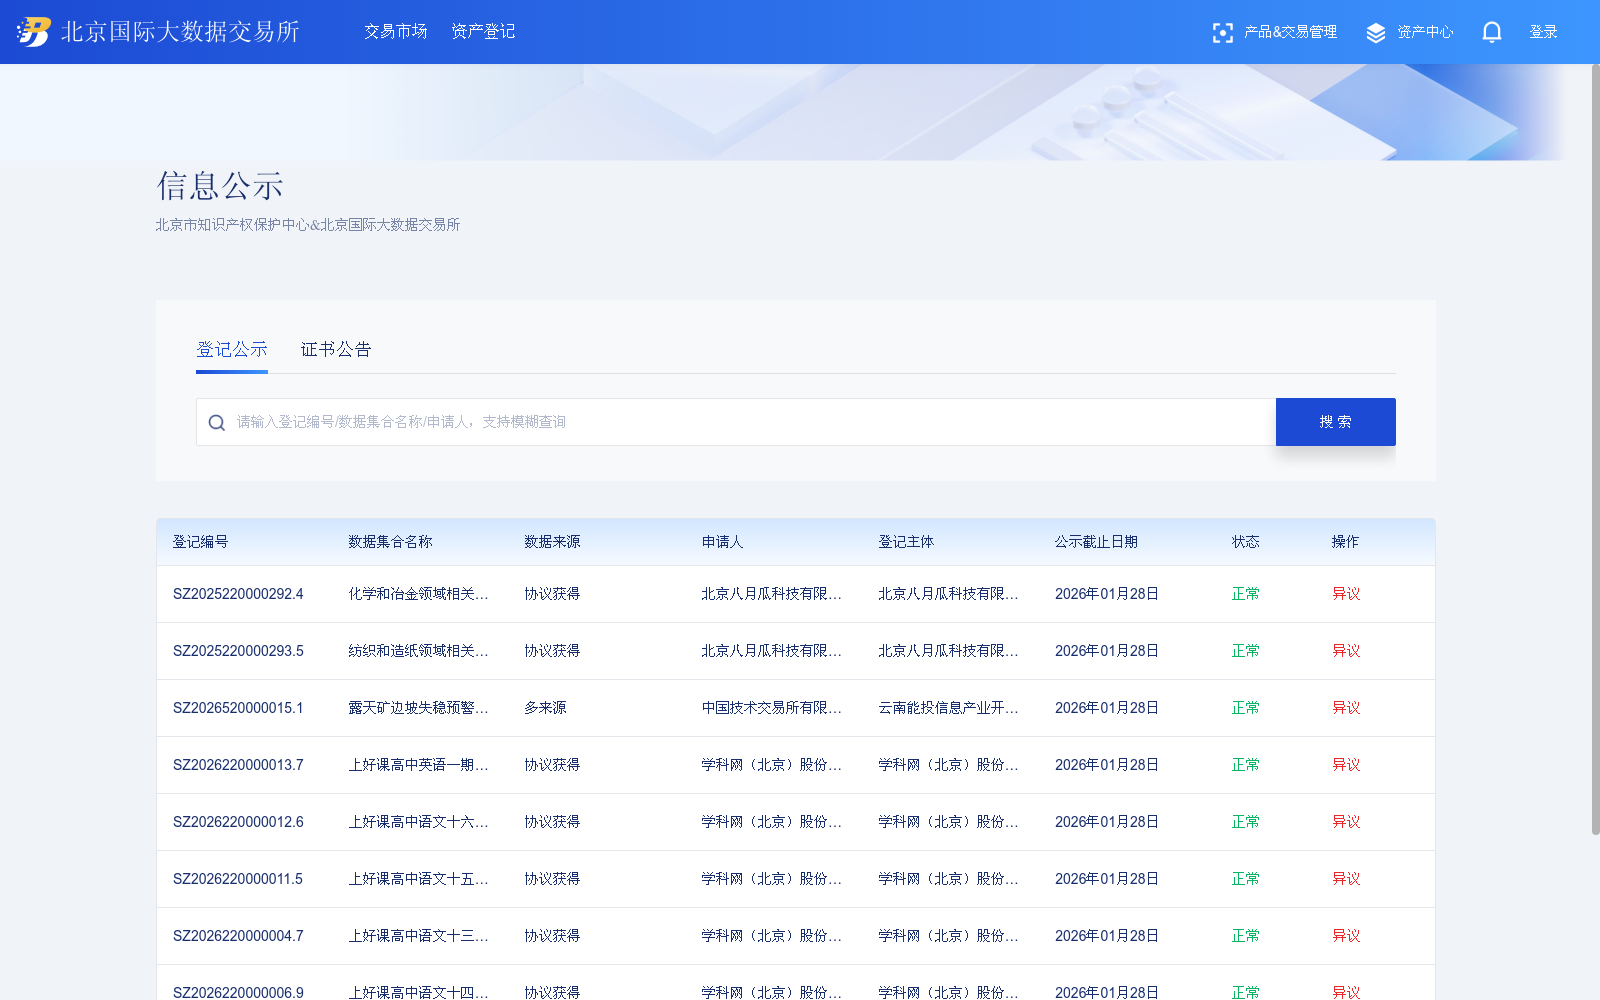Select registration number SZ2025220000293.5
Image resolution: width=1600 pixels, height=1000 pixels.
238,651
